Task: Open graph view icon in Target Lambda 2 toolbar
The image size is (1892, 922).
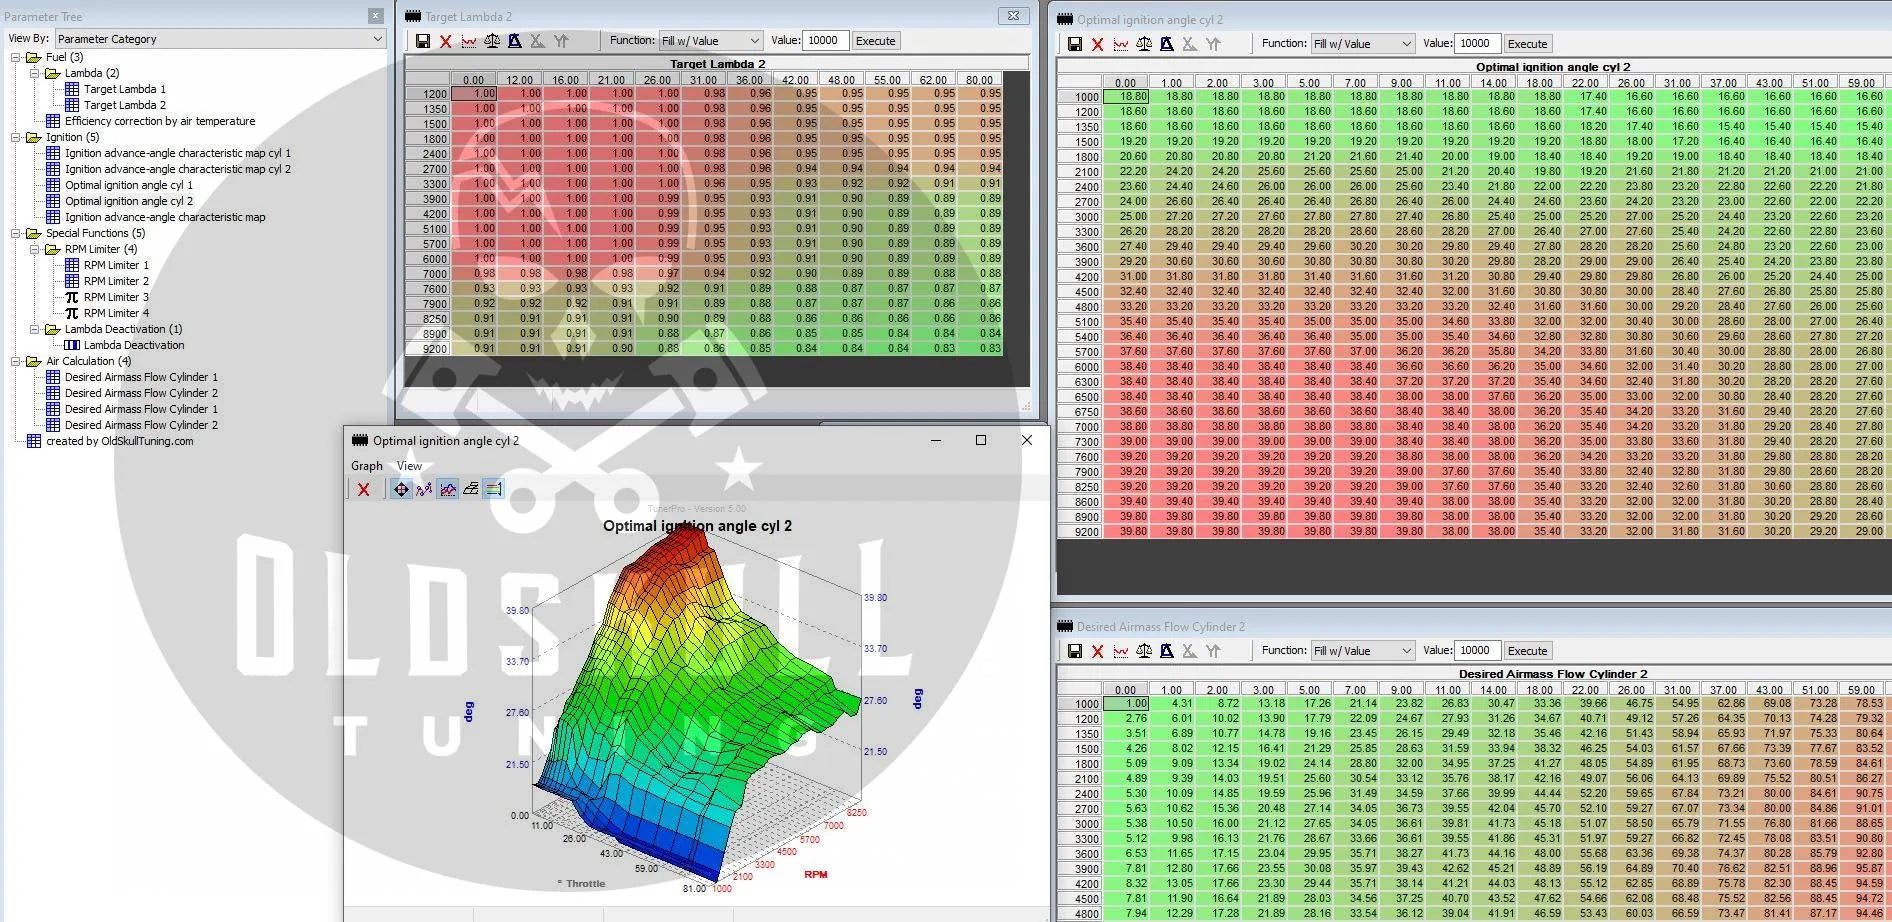Action: [x=468, y=41]
